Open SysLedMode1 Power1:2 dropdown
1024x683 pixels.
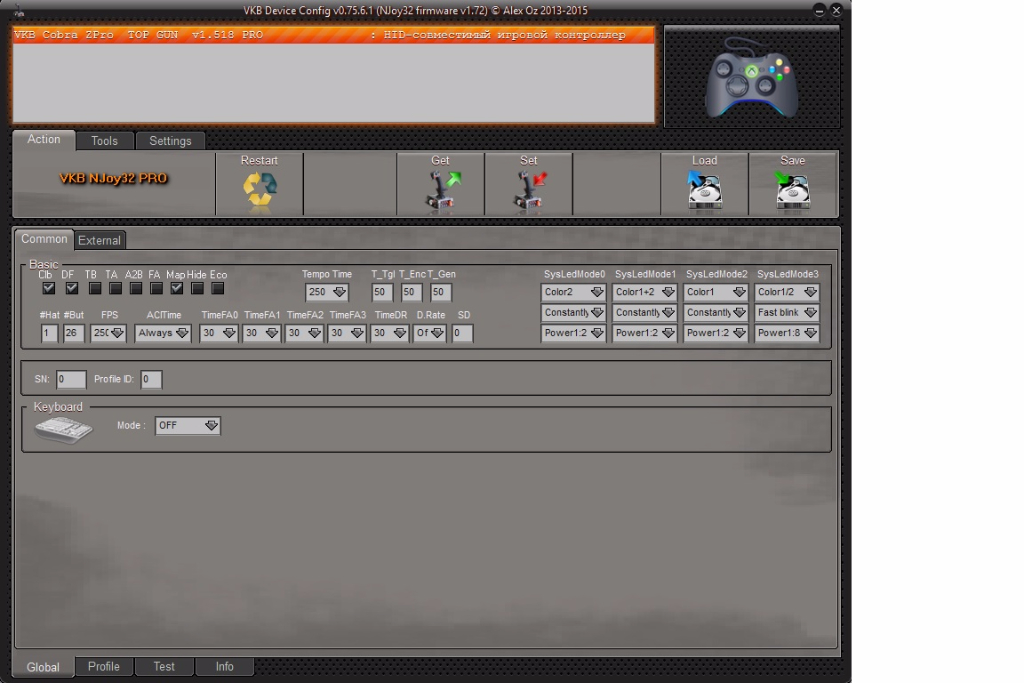pos(645,333)
